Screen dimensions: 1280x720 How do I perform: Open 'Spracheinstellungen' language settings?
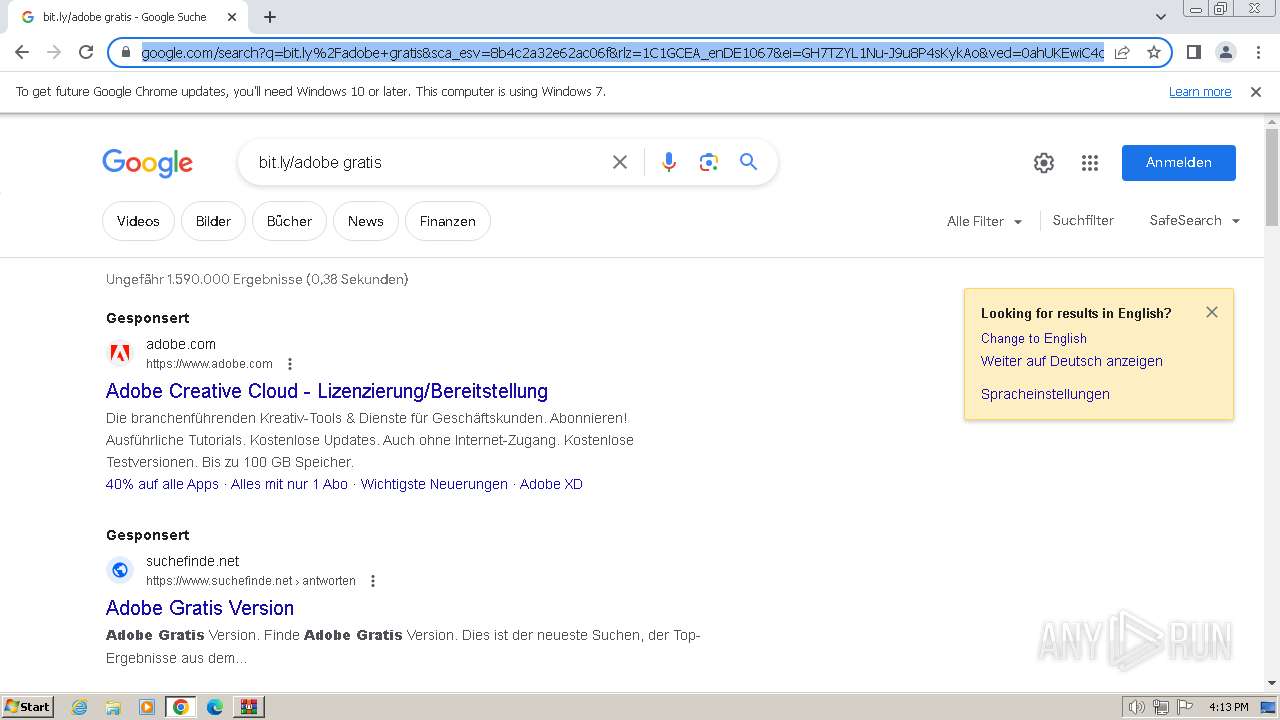[x=1045, y=394]
